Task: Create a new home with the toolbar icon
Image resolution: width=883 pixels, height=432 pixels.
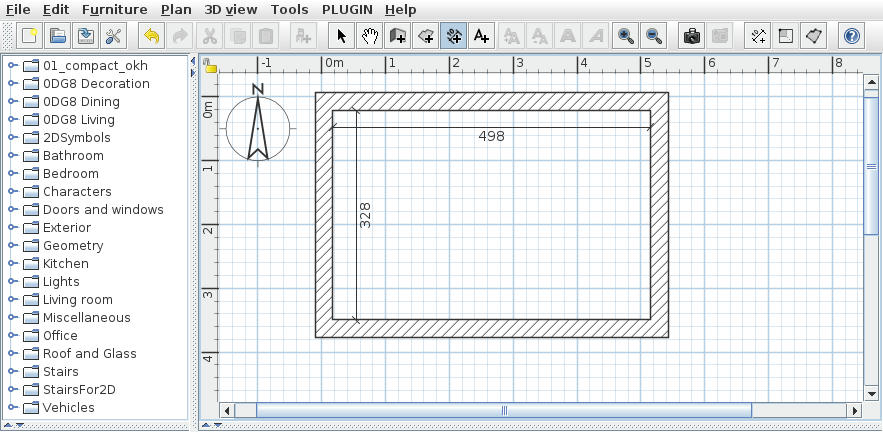Action: (29, 37)
